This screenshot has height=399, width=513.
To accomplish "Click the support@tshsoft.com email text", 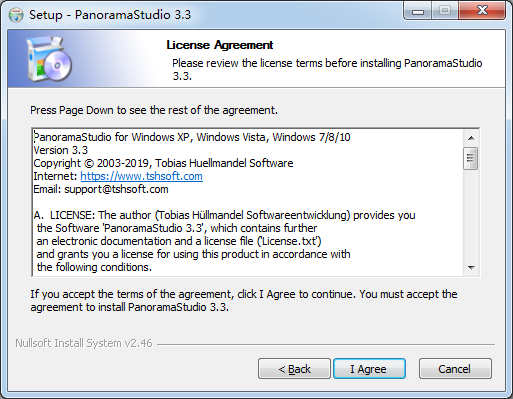I will pos(116,189).
